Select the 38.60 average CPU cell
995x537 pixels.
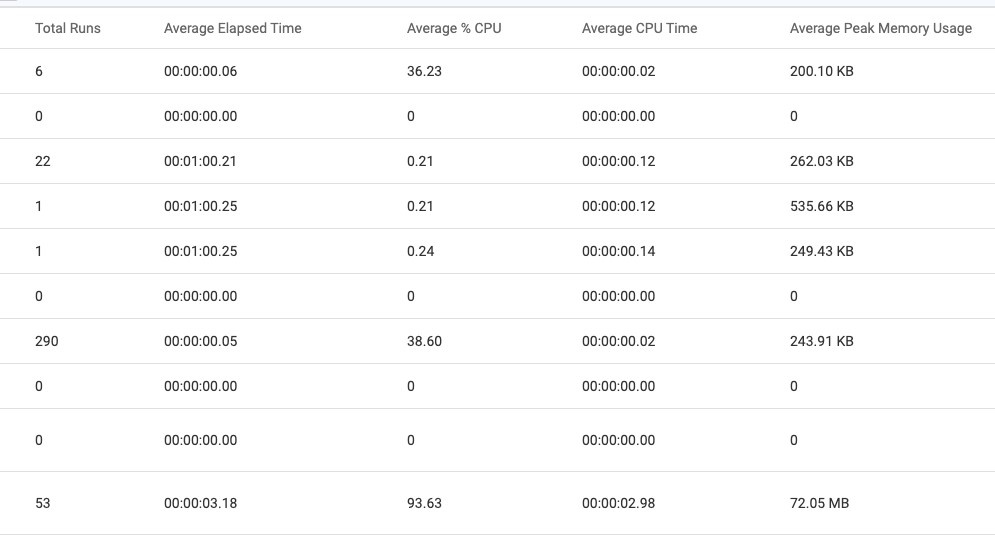(x=424, y=341)
